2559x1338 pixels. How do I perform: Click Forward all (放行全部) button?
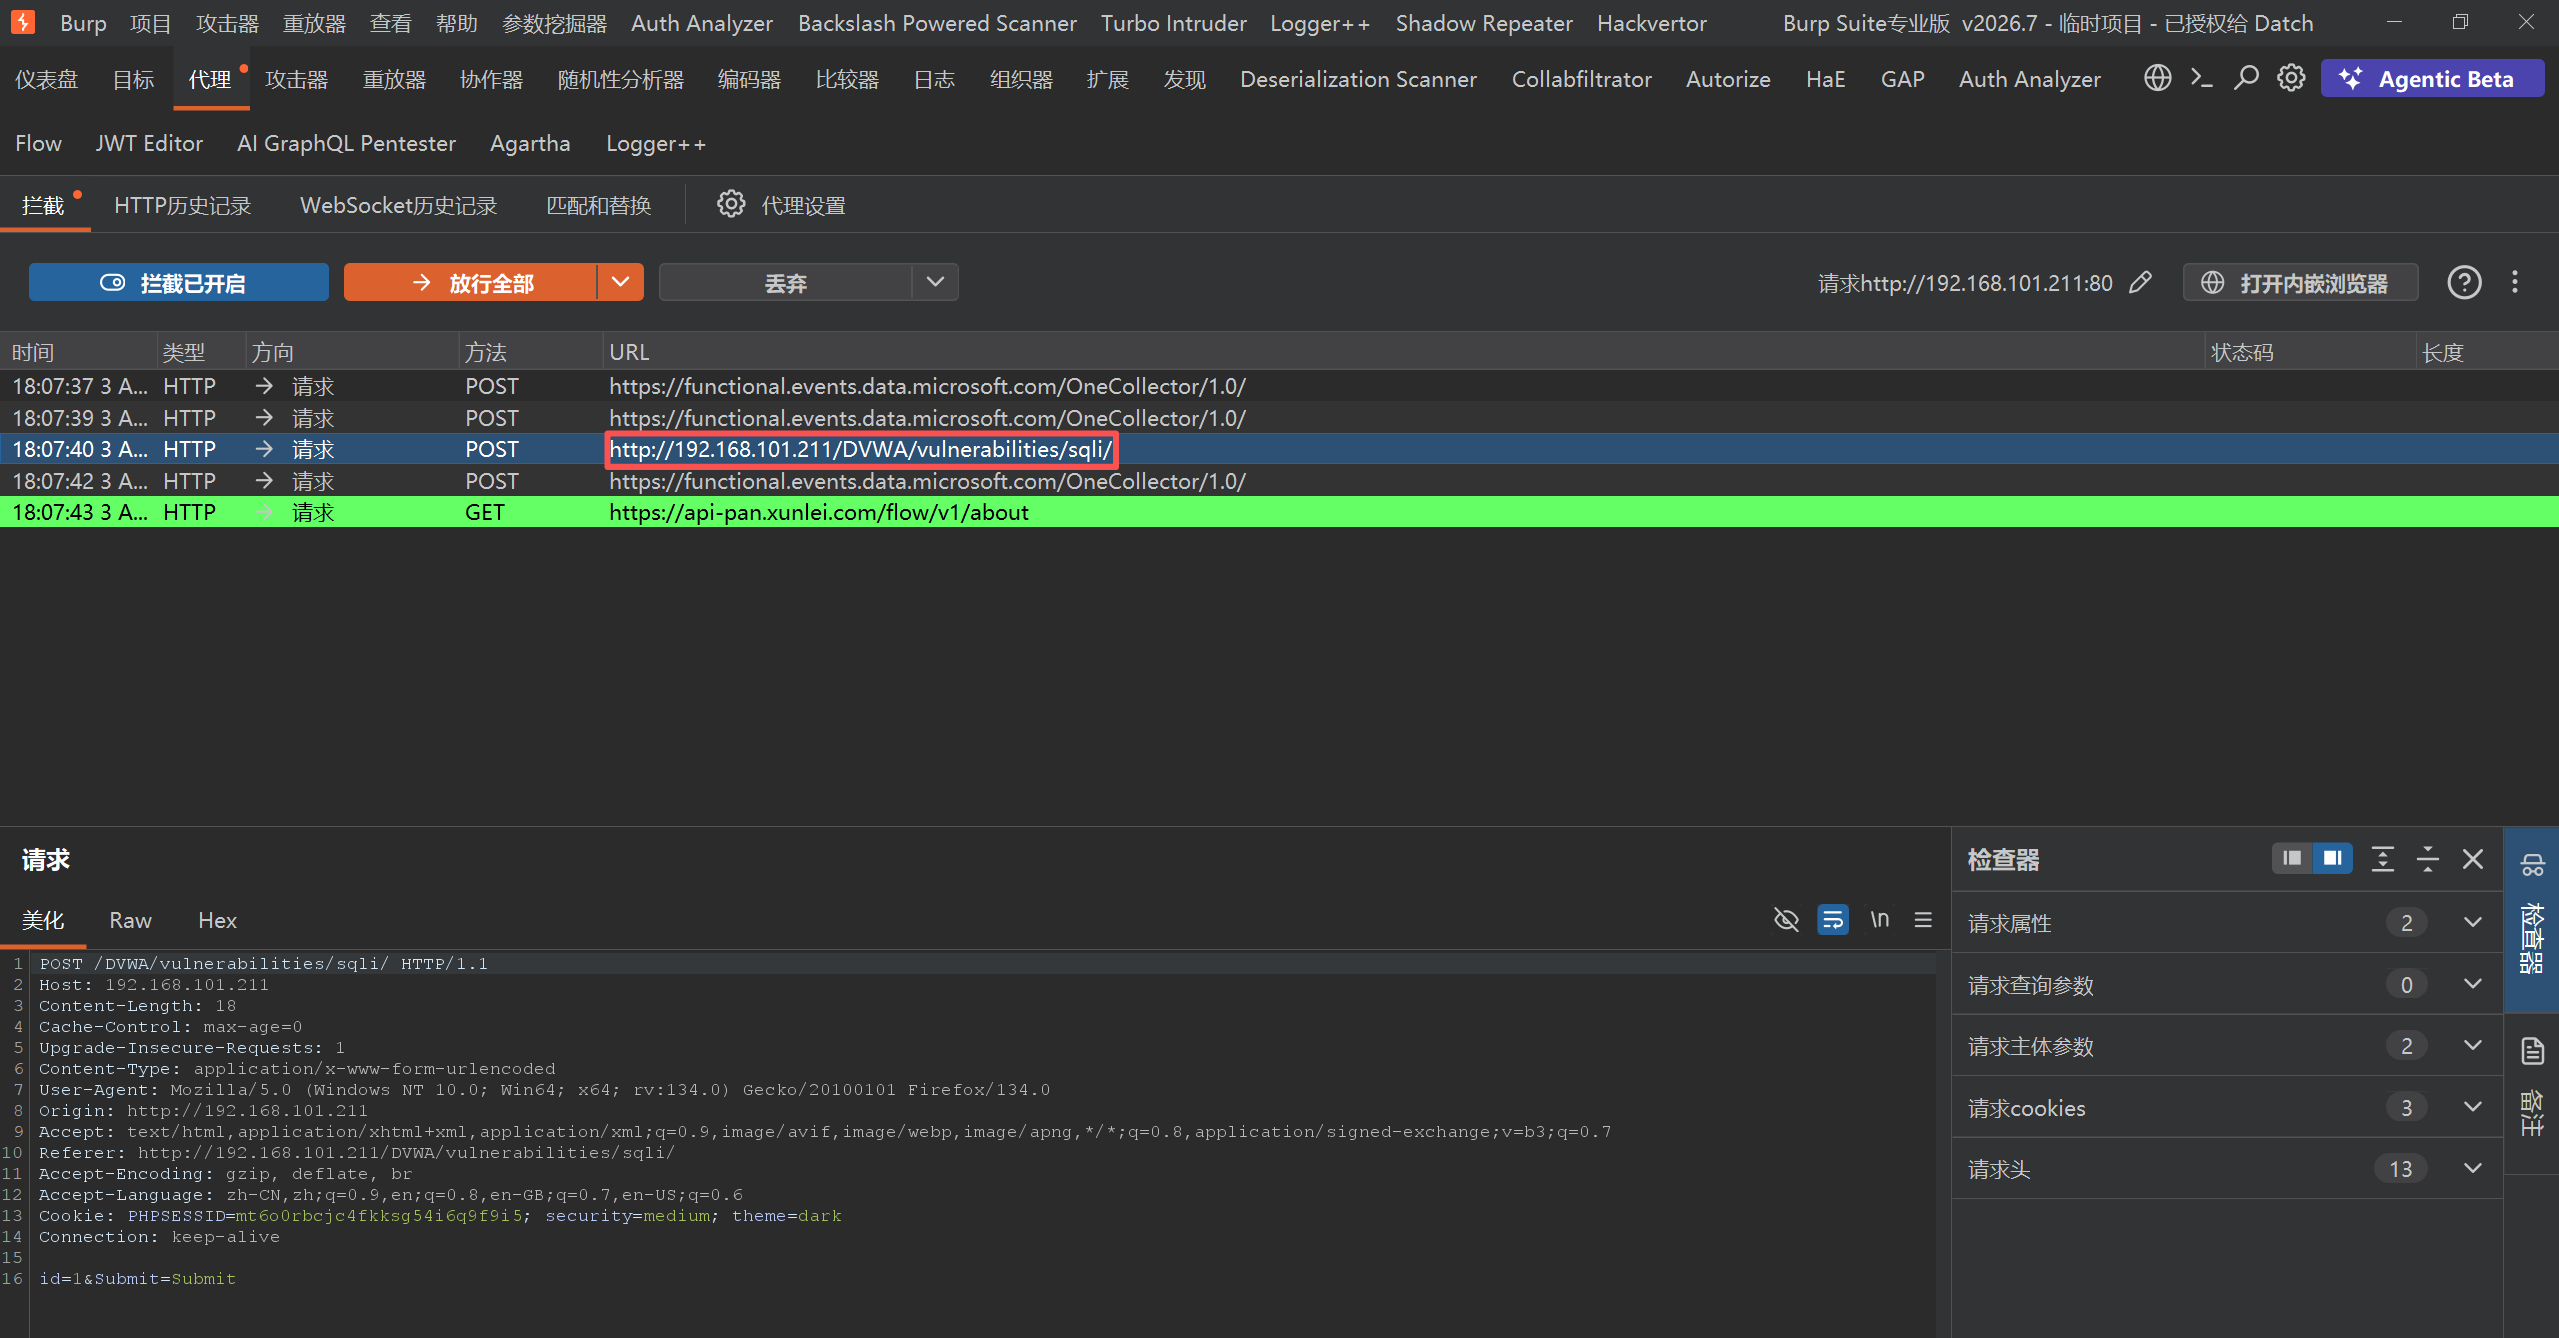click(x=470, y=283)
